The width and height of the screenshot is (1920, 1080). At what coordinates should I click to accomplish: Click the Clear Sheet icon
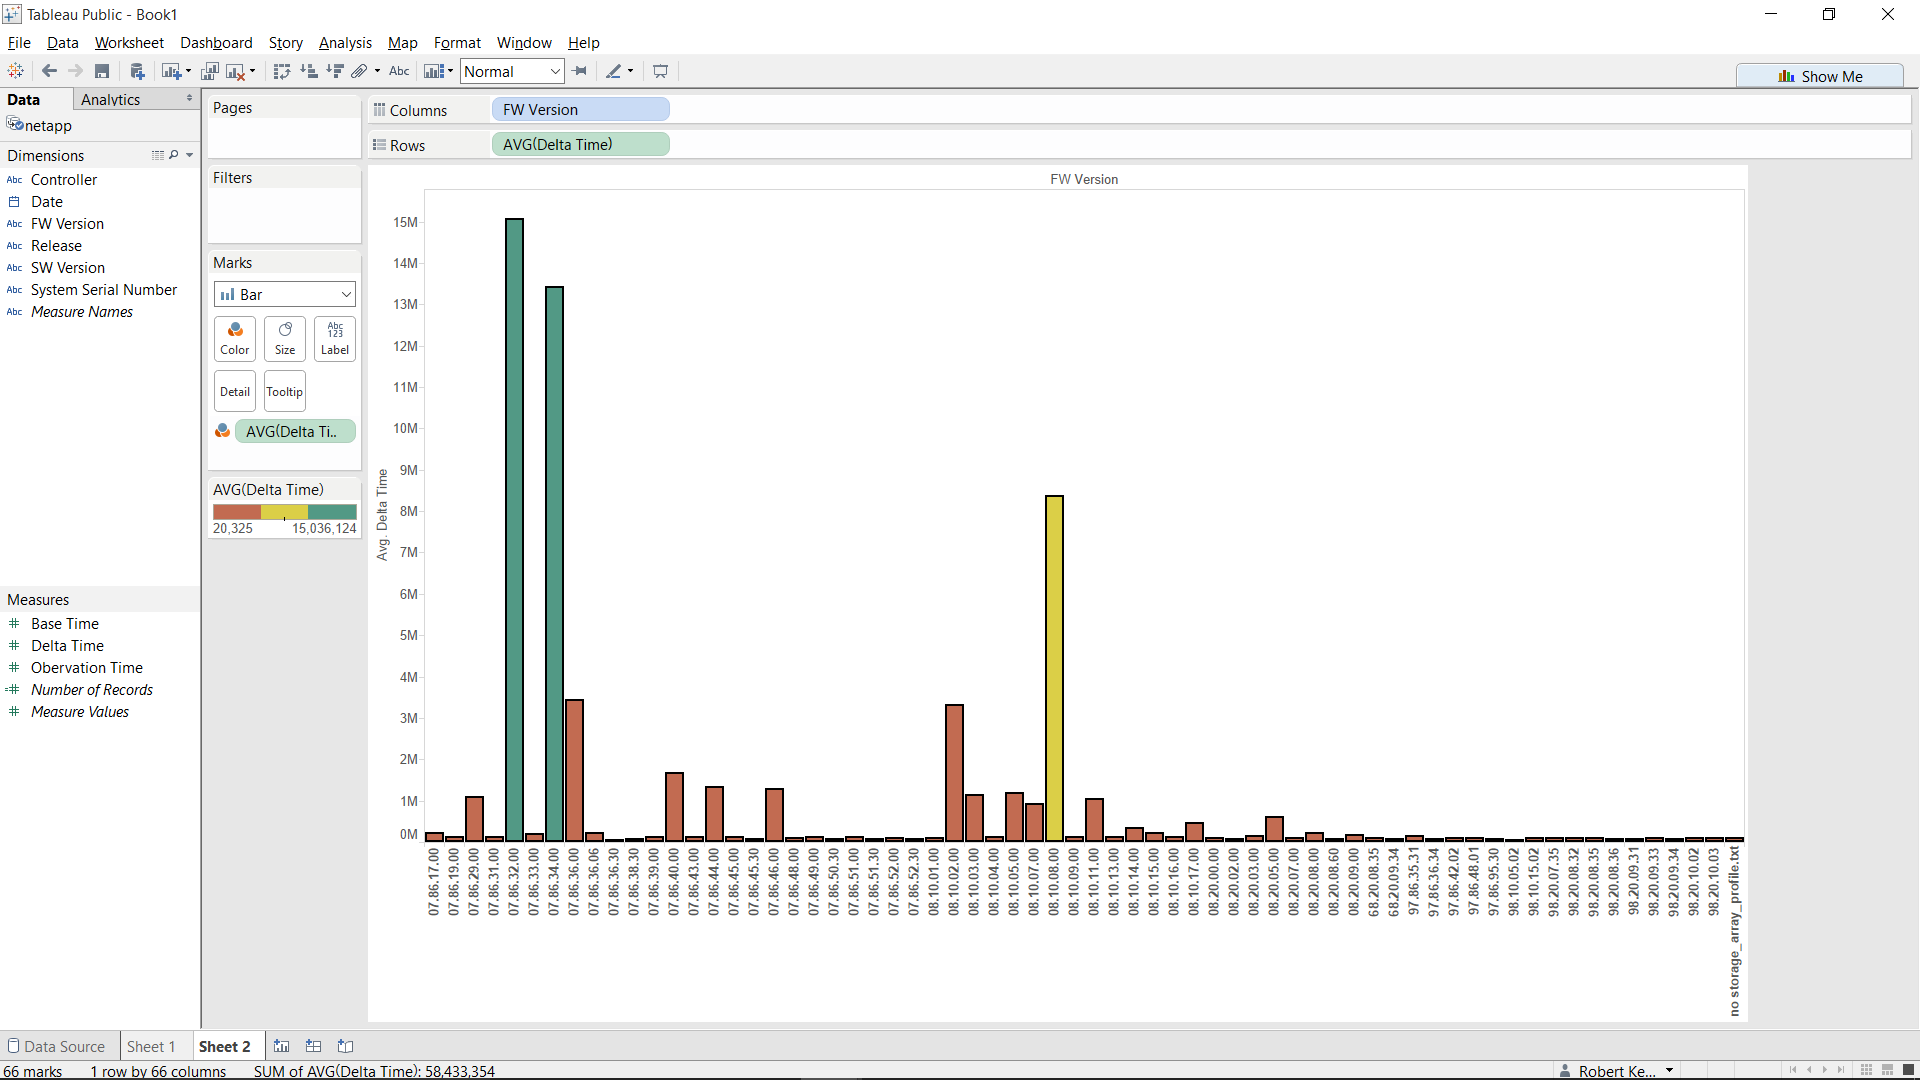[x=235, y=71]
